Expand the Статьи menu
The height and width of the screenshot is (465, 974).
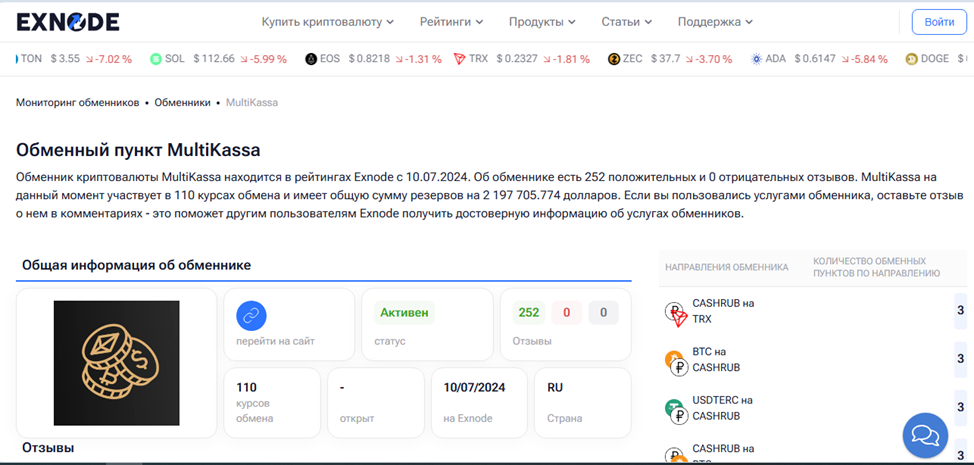point(626,22)
